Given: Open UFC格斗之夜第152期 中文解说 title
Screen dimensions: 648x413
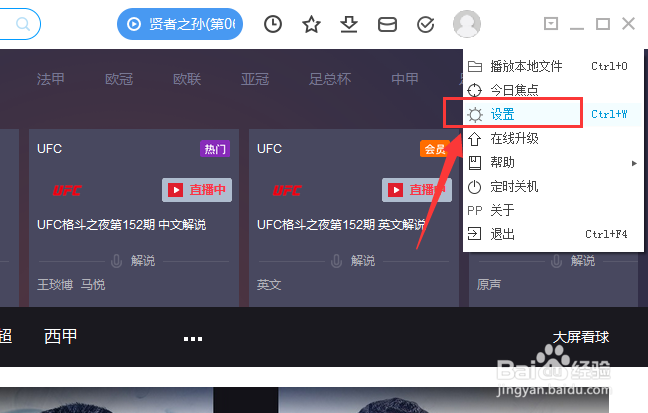Looking at the screenshot, I should tap(122, 224).
